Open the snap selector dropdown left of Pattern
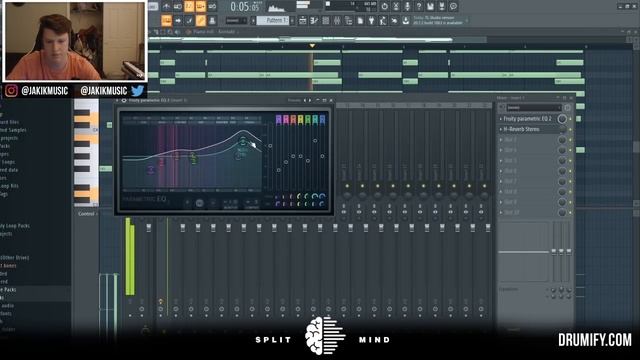Image resolution: width=640 pixels, height=360 pixels. click(x=236, y=20)
